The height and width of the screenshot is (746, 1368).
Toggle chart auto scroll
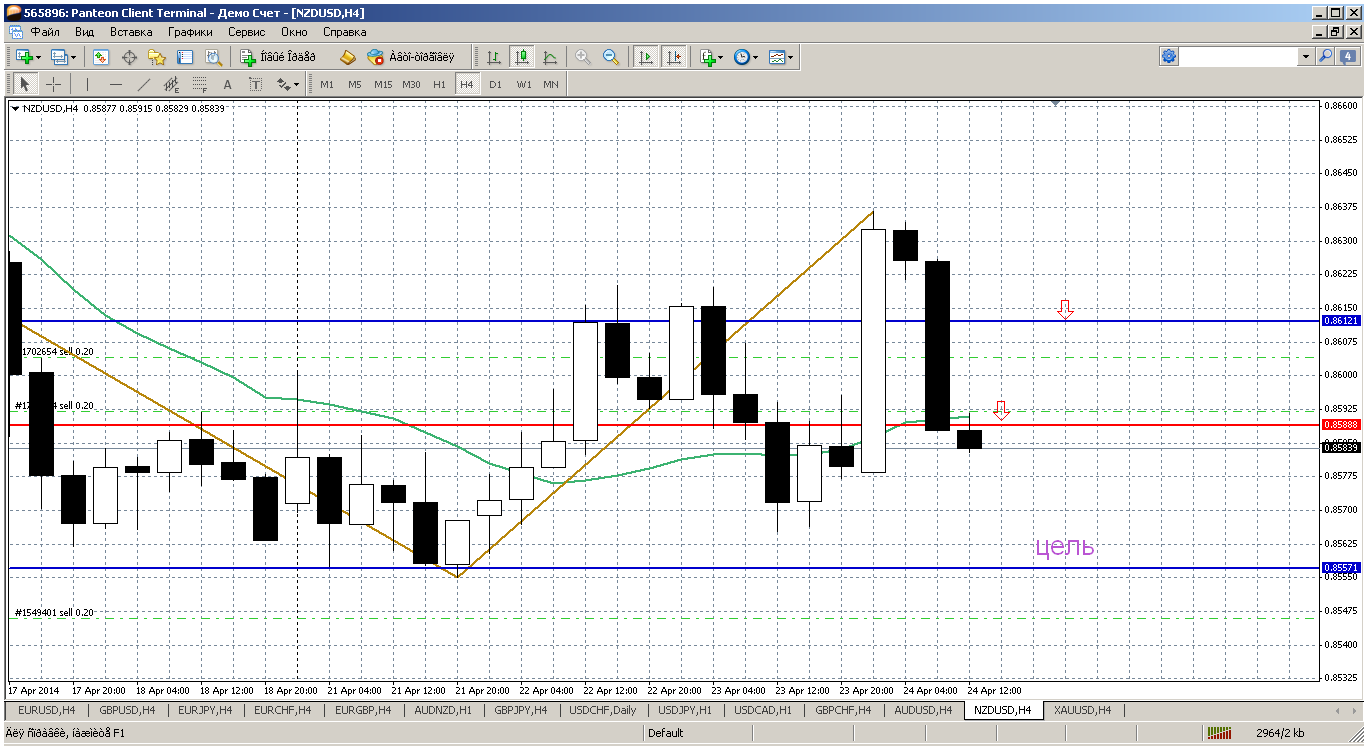click(646, 58)
